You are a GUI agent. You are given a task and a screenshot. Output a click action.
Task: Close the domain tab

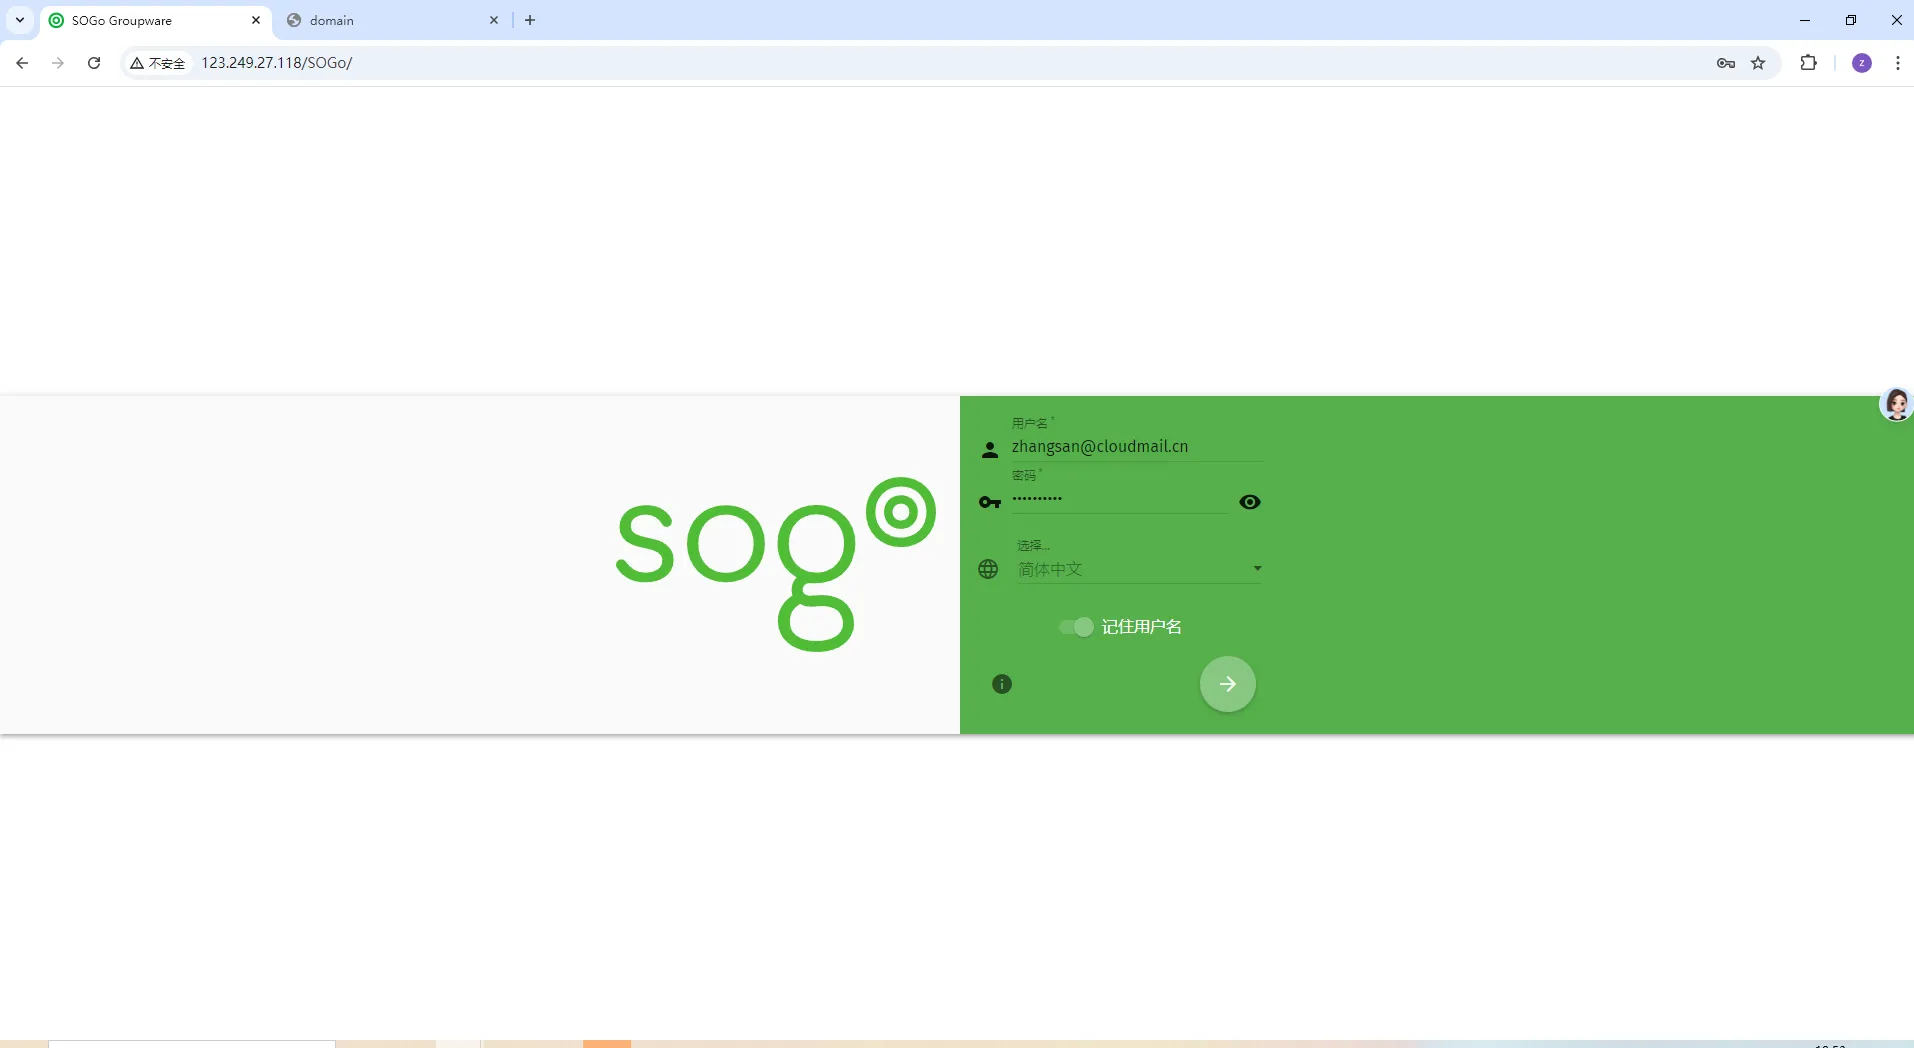pos(494,20)
